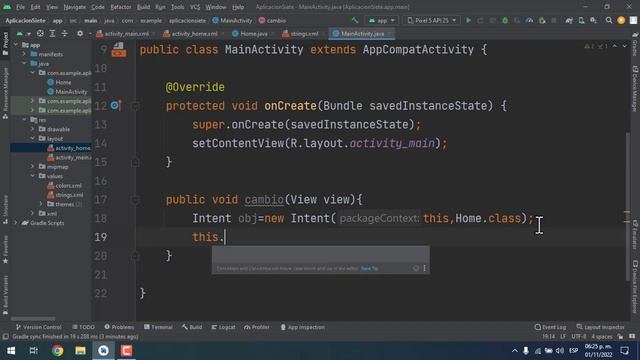Open the Profile app gauge icon
The image size is (640, 360).
coord(529,20)
